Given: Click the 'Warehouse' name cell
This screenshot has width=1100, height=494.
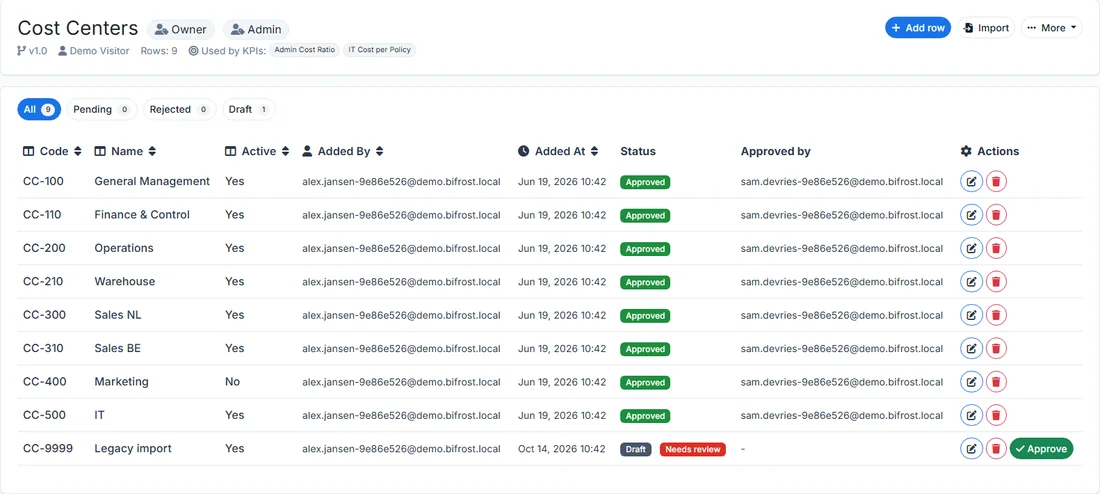Looking at the screenshot, I should [125, 281].
